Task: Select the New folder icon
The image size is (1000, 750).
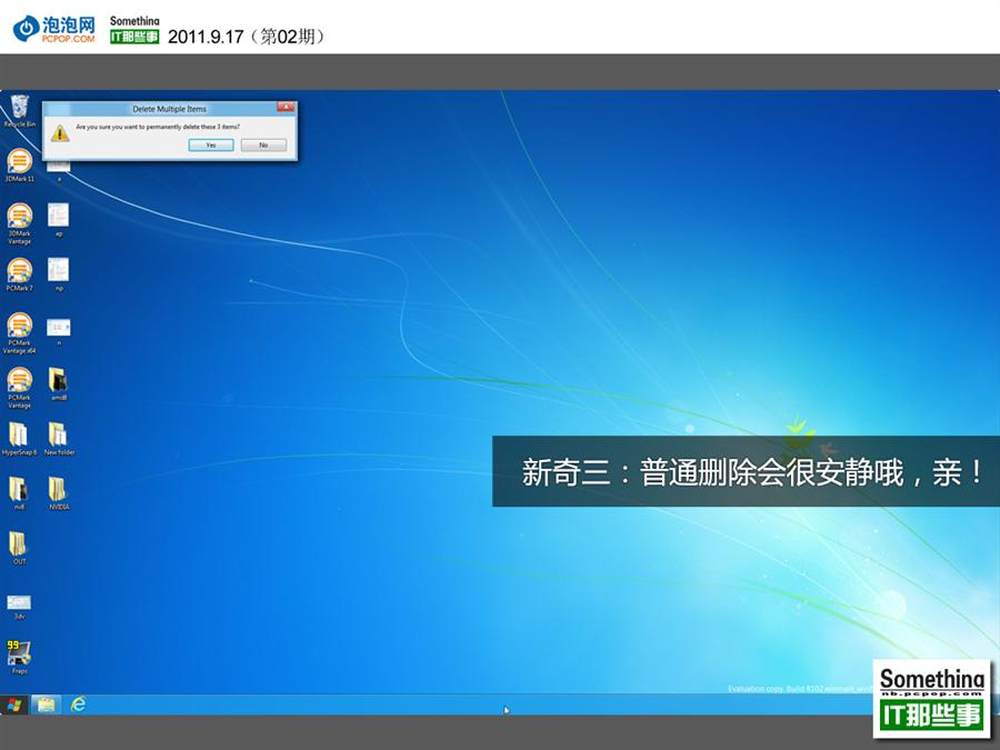Action: (59, 439)
